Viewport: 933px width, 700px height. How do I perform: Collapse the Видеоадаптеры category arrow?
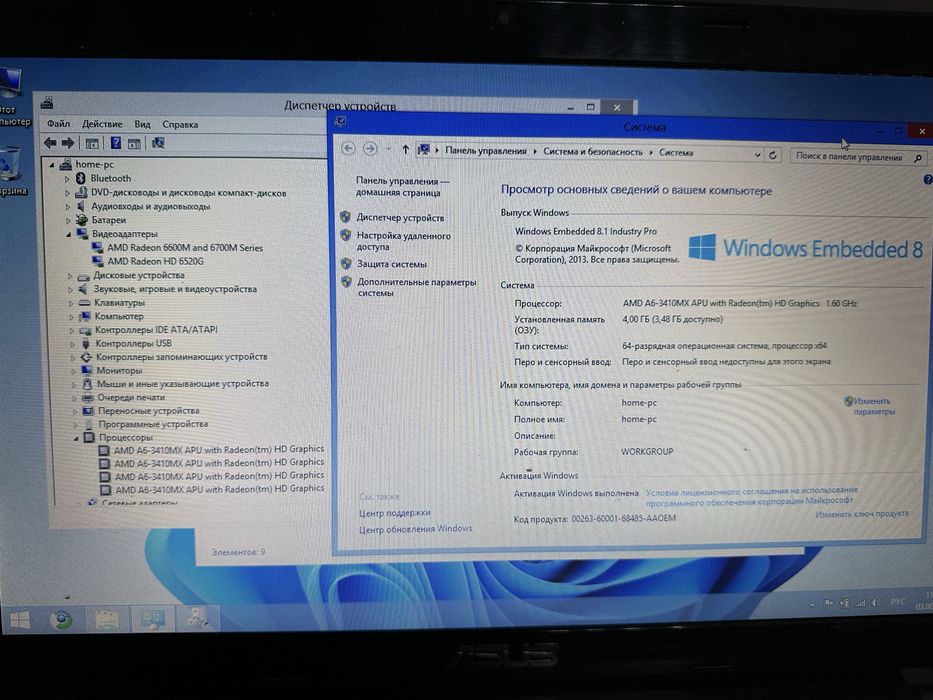click(68, 235)
